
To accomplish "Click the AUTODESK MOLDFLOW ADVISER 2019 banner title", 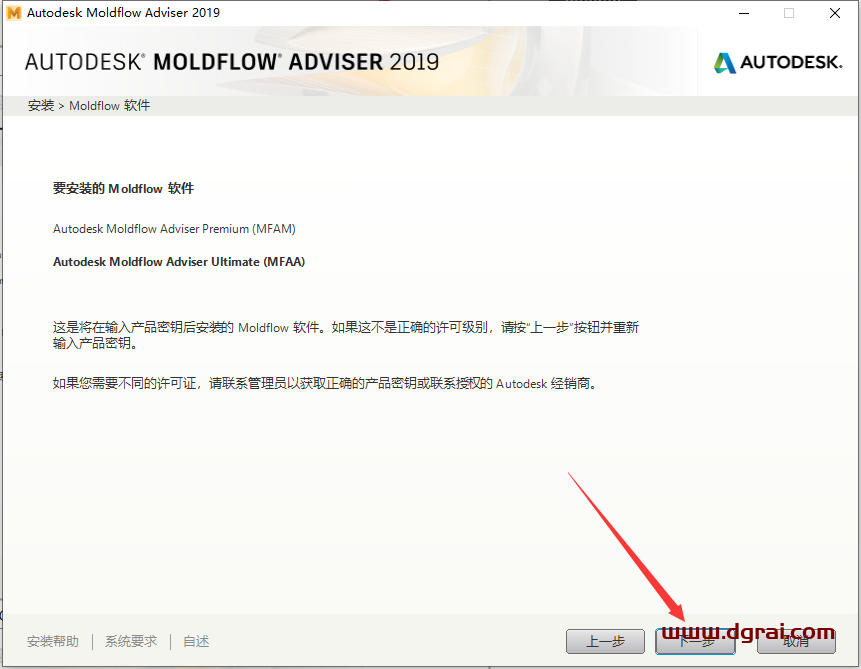I will pyautogui.click(x=232, y=62).
